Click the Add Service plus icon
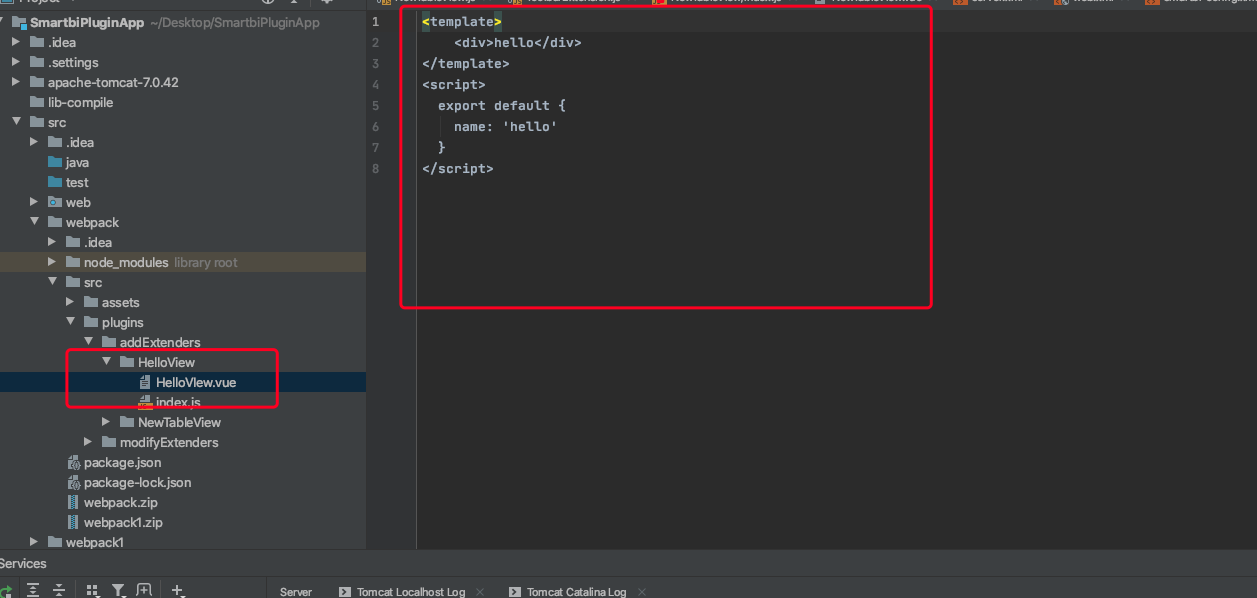The height and width of the screenshot is (598, 1257). pyautogui.click(x=177, y=591)
